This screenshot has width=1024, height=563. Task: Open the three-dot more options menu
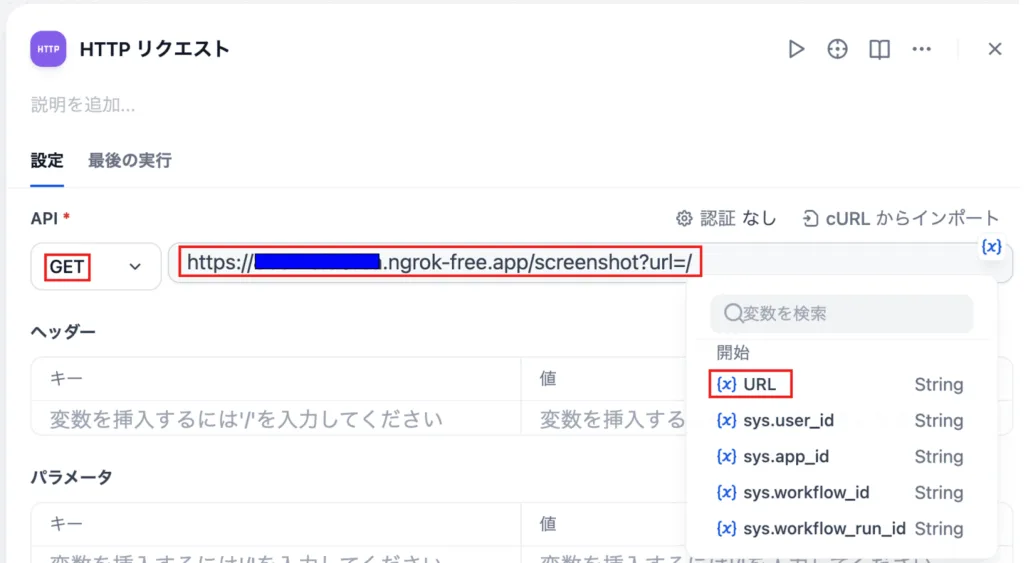[922, 49]
